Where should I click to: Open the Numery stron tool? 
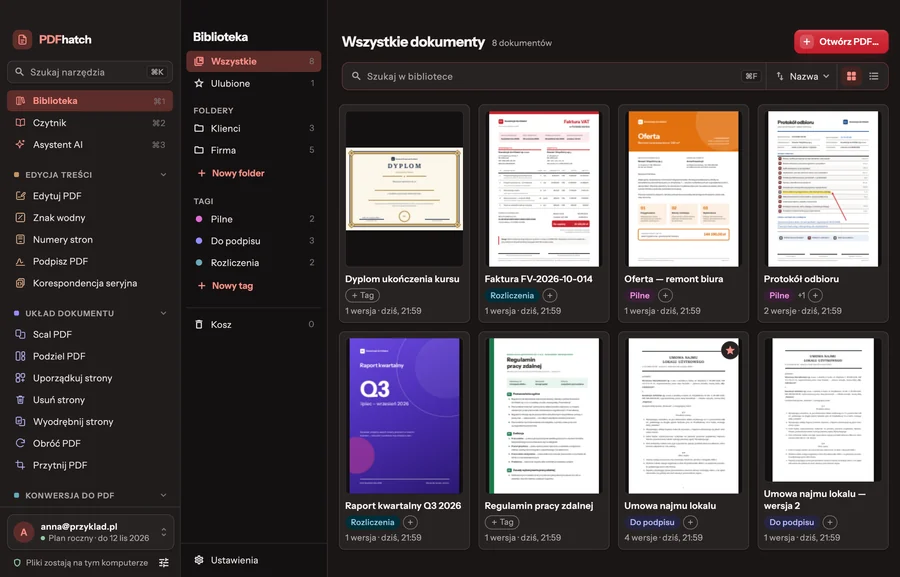[x=90, y=239]
